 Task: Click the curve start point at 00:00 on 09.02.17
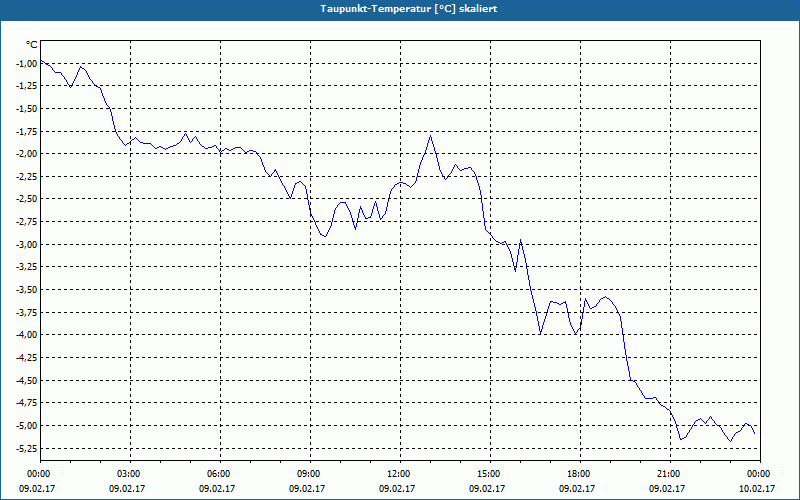click(x=41, y=61)
